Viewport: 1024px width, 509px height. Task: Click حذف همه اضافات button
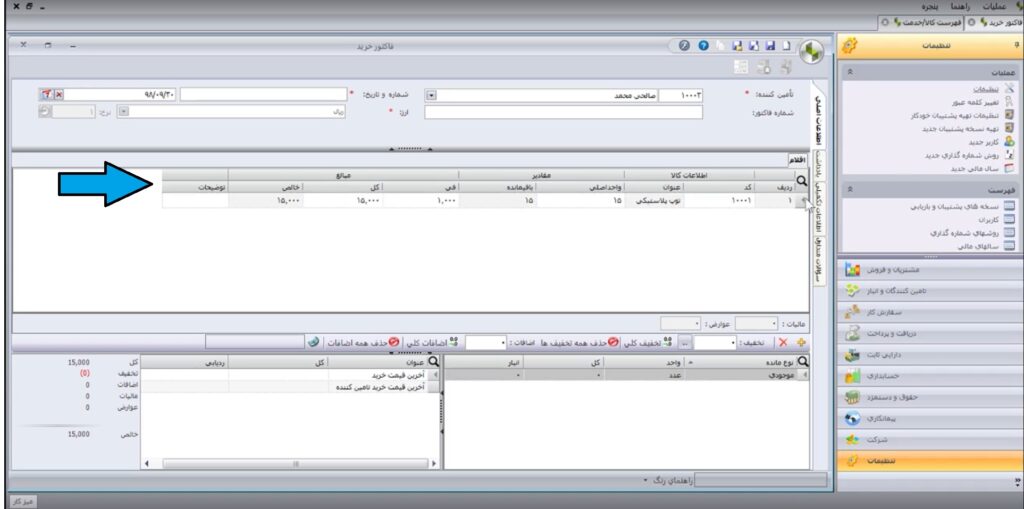[362, 342]
